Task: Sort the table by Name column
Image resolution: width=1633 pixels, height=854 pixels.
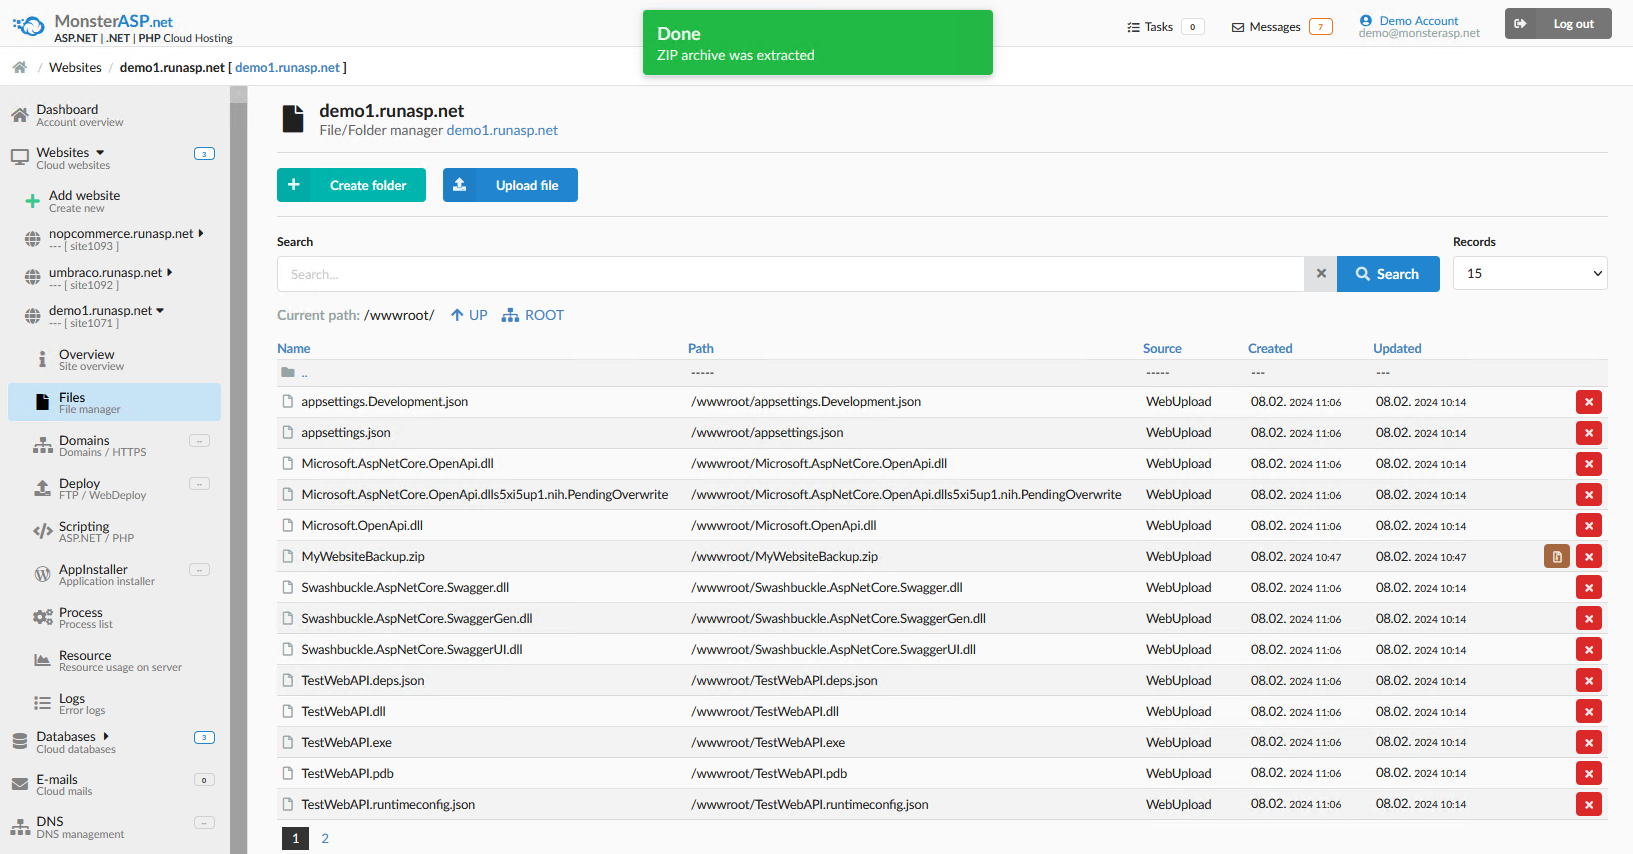Action: pyautogui.click(x=294, y=348)
